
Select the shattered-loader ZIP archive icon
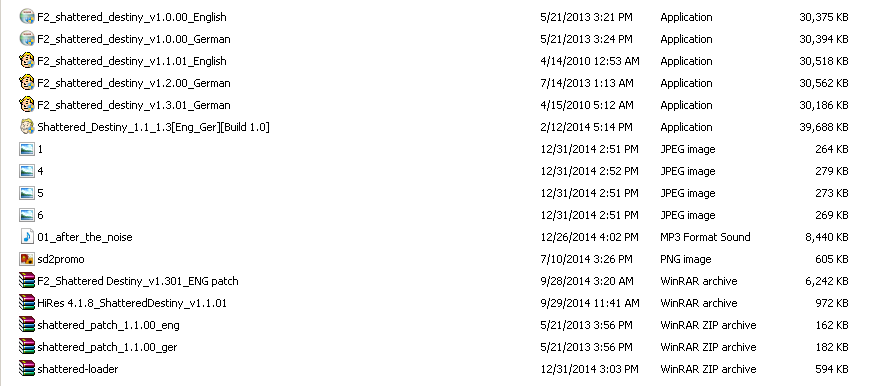pos(27,369)
